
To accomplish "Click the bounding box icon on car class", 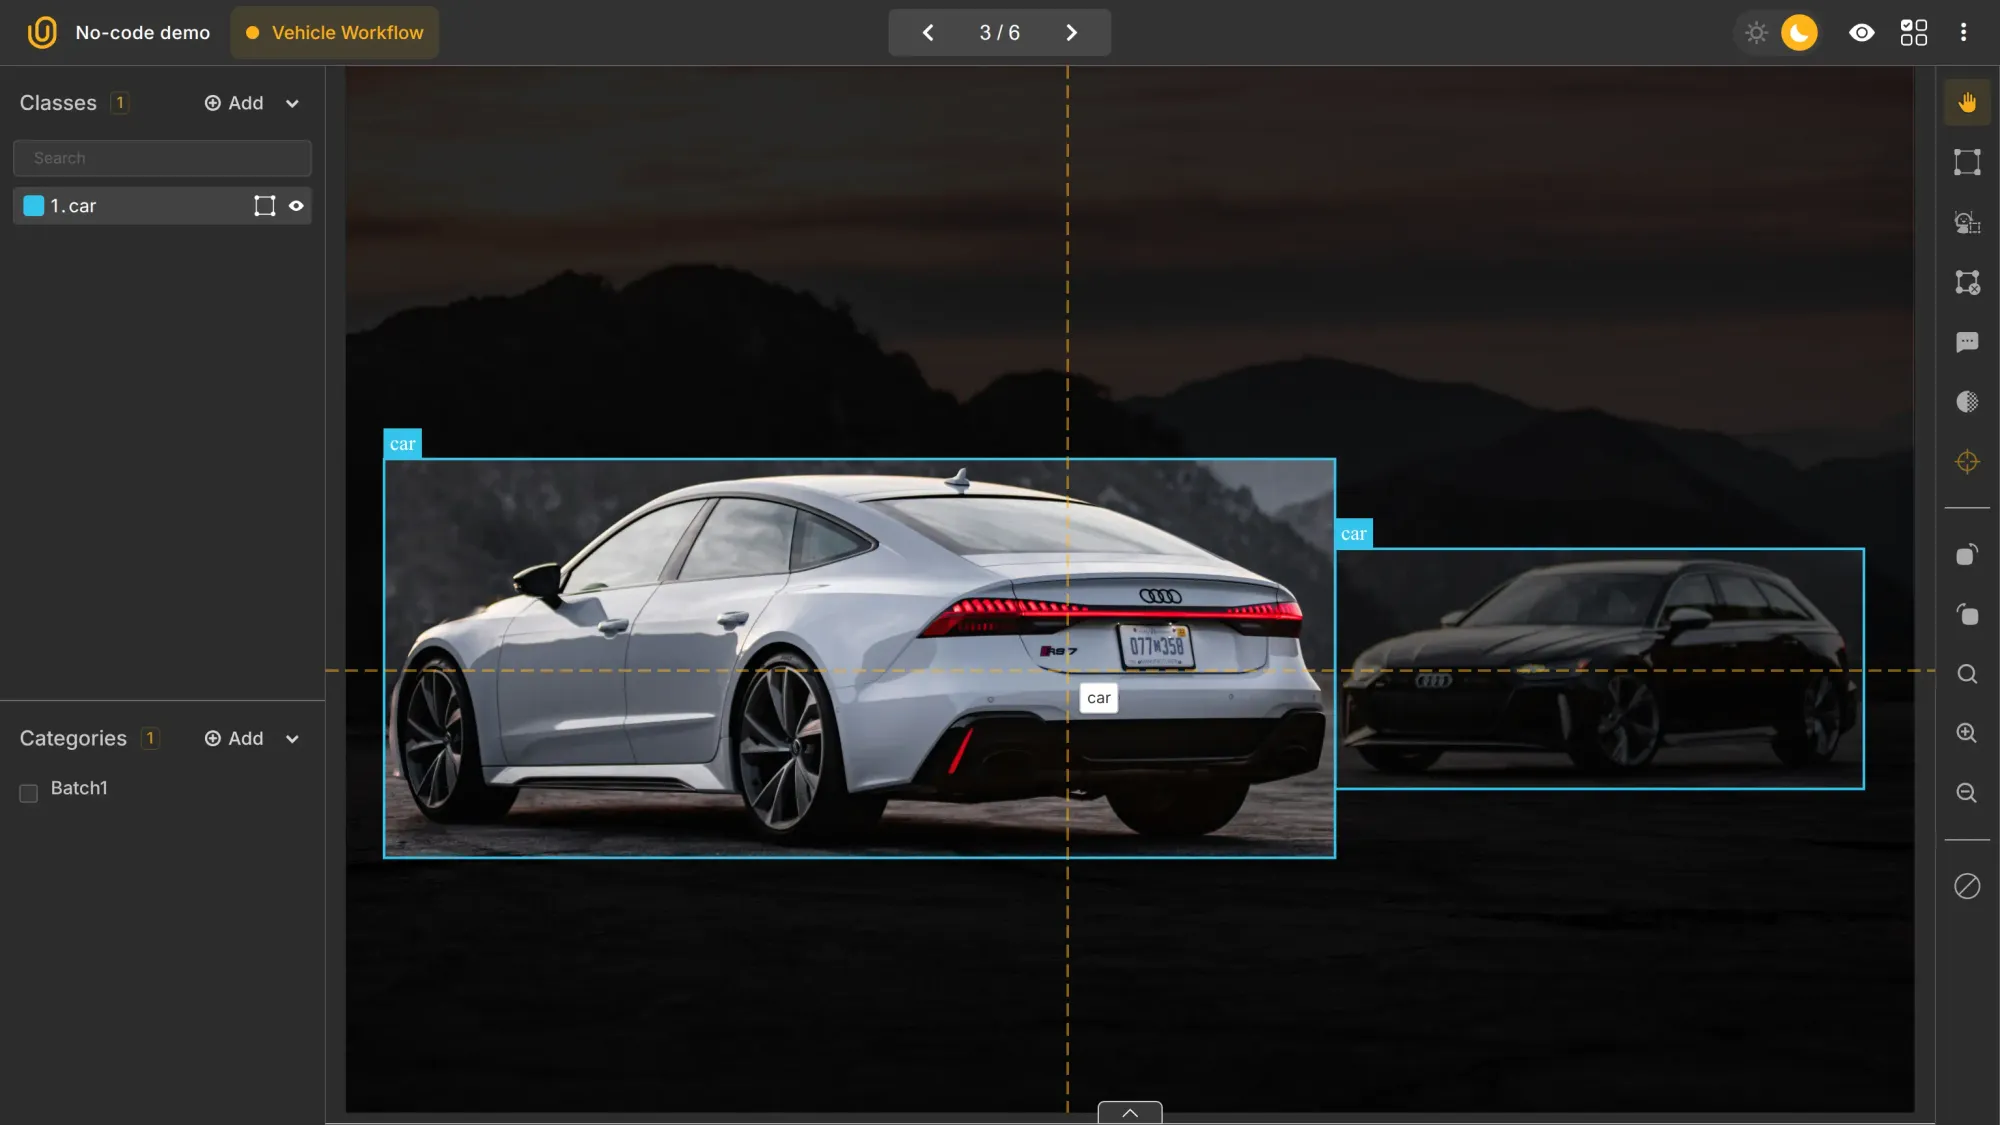I will point(264,206).
